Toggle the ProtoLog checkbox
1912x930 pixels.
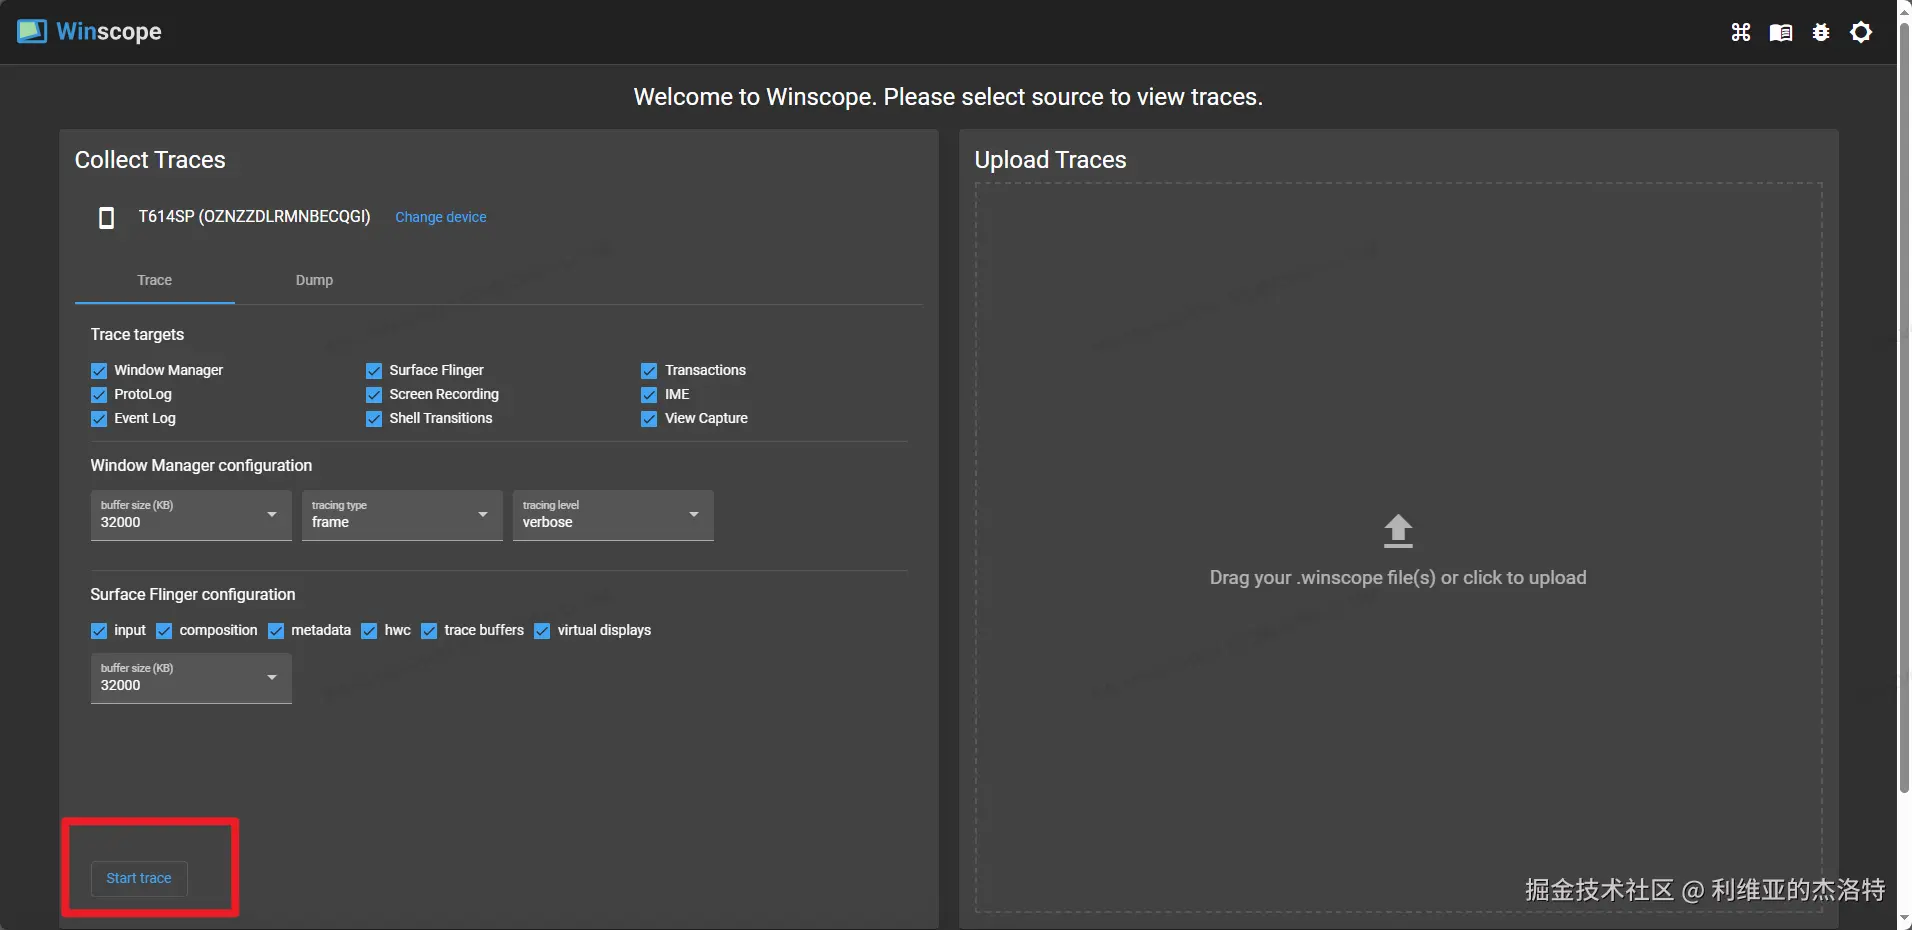(99, 395)
